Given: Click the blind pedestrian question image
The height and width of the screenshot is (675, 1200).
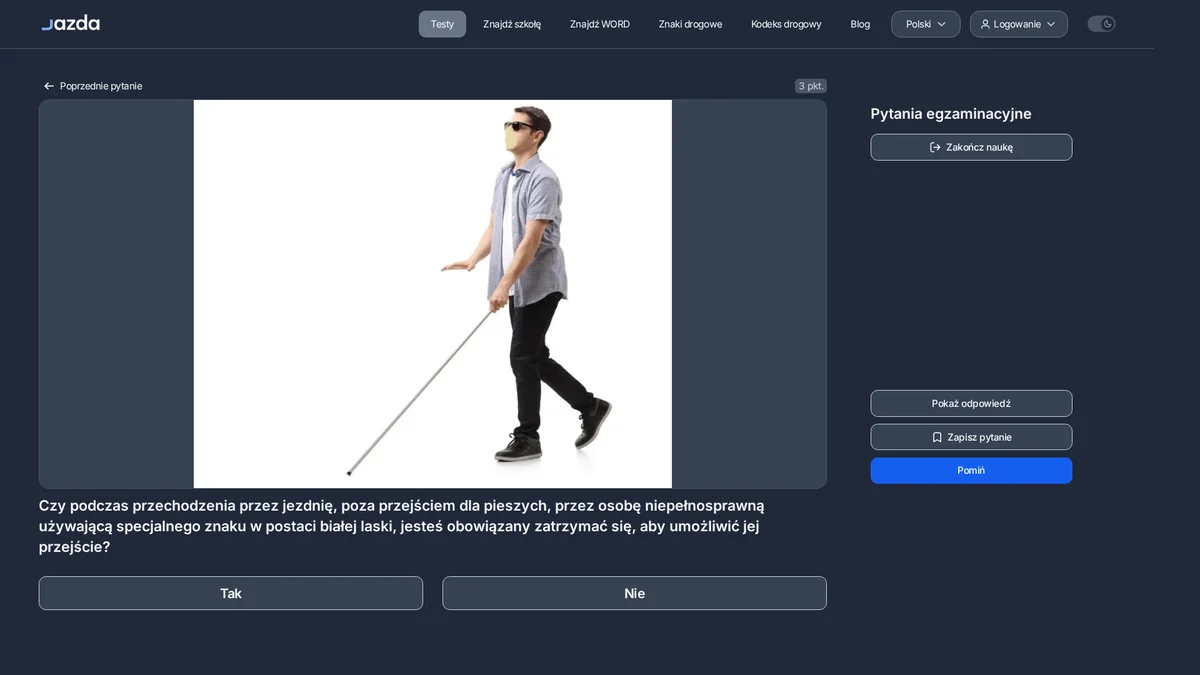Looking at the screenshot, I should click(432, 294).
